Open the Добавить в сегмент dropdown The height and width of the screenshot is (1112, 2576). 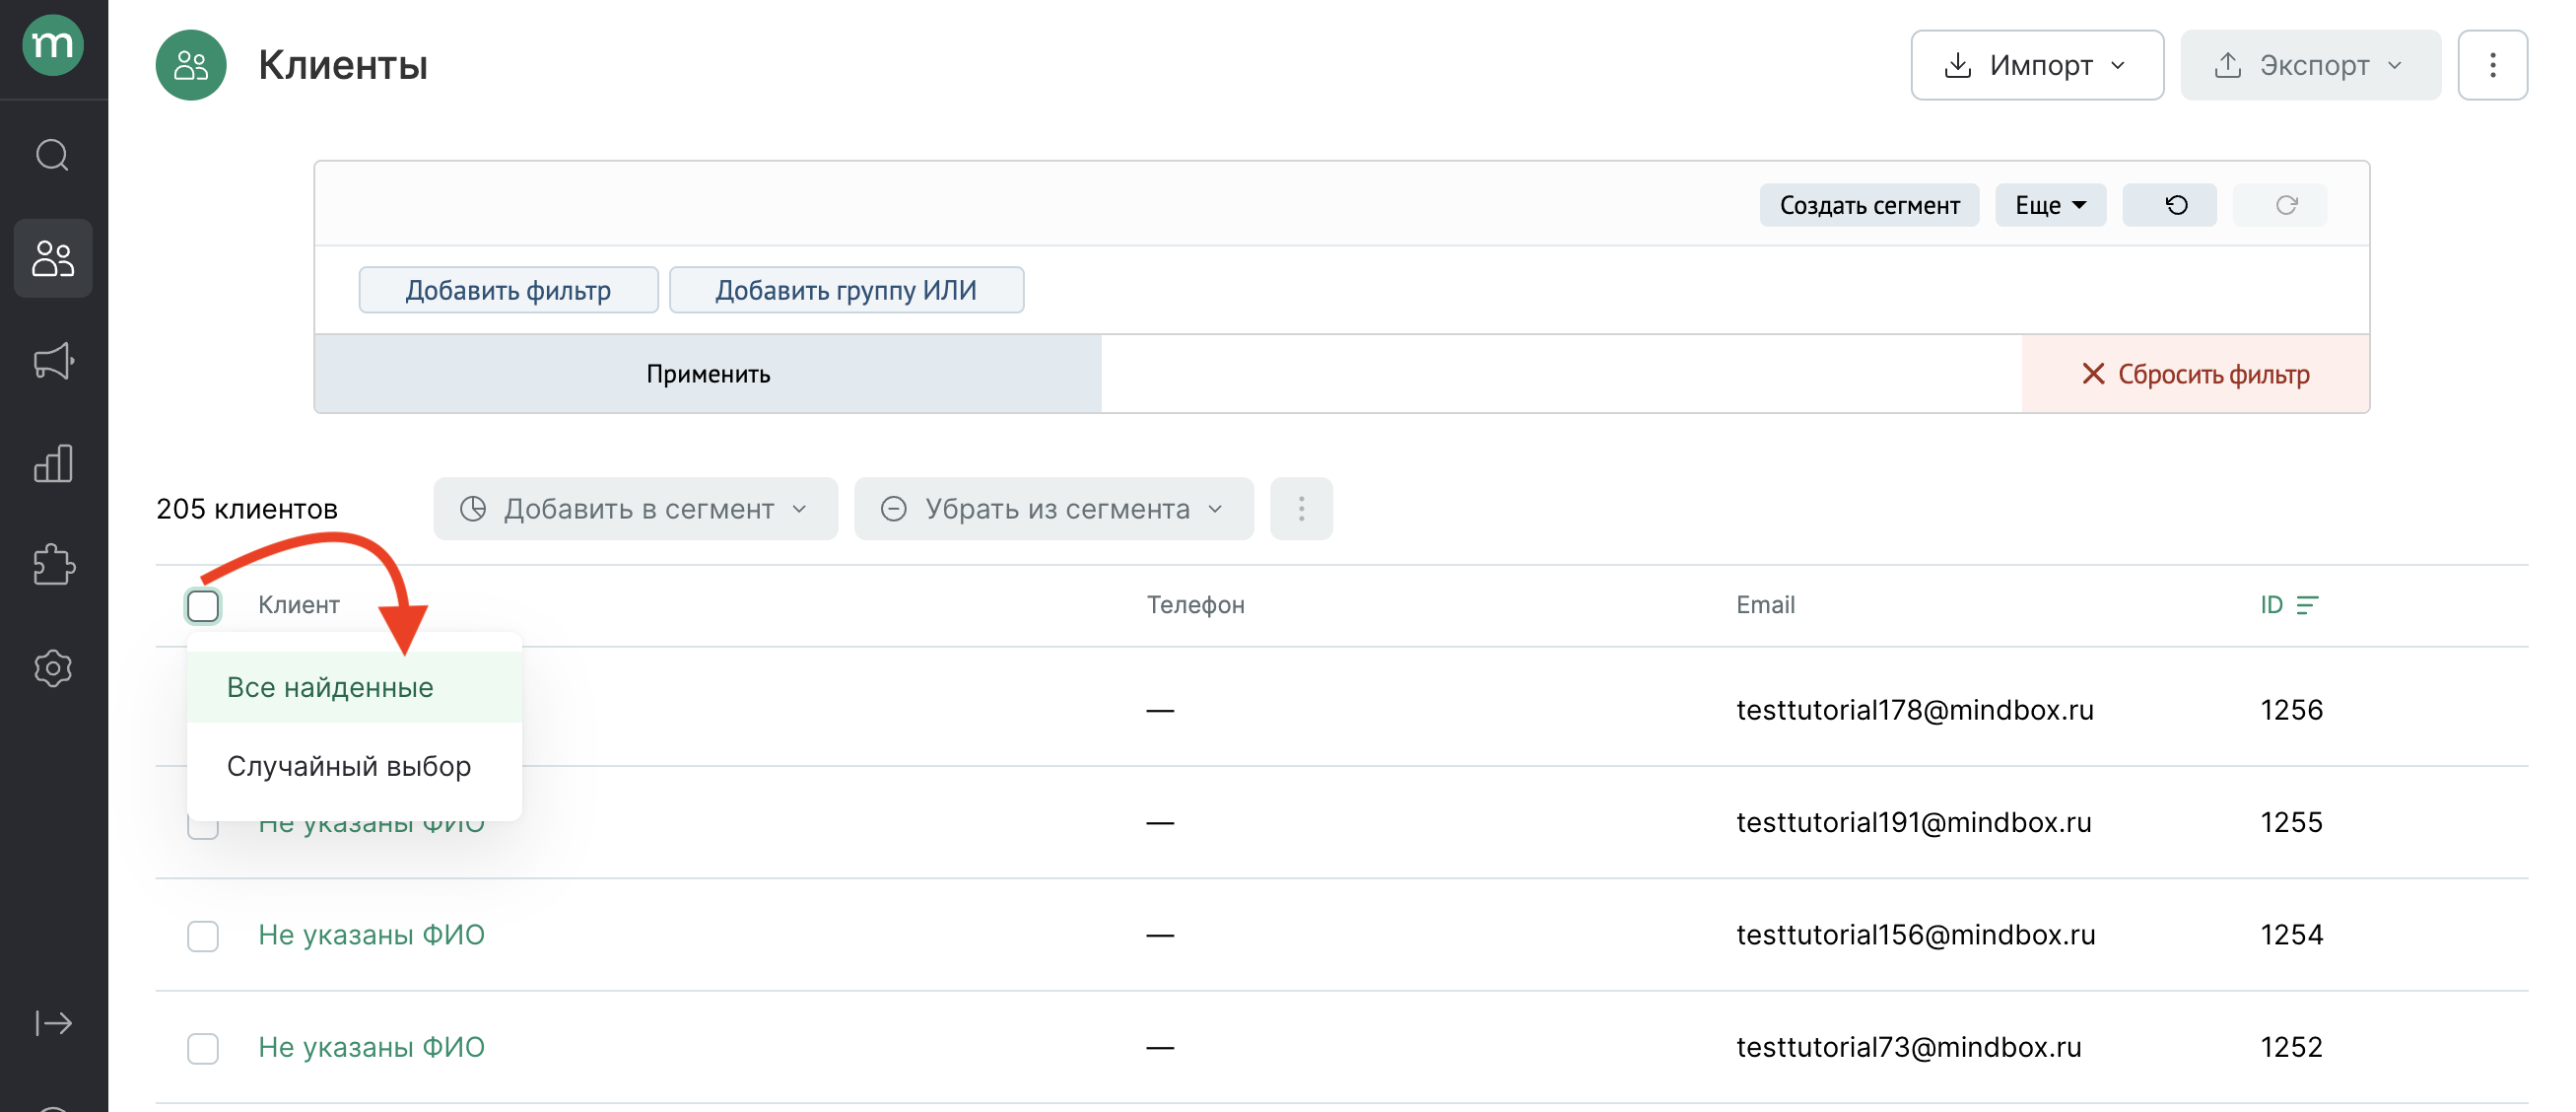pyautogui.click(x=635, y=509)
